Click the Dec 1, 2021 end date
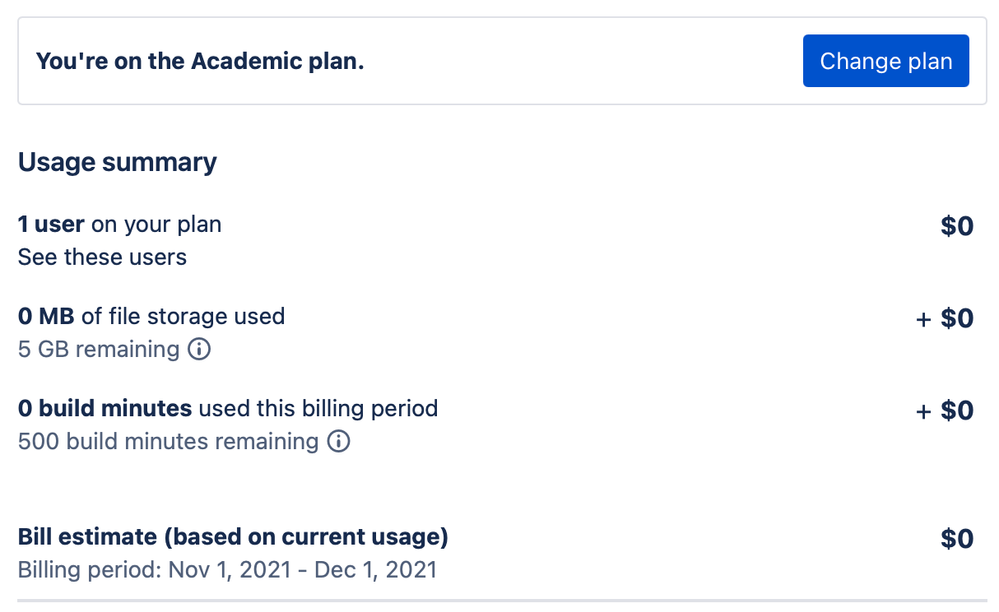999x612 pixels. (375, 570)
